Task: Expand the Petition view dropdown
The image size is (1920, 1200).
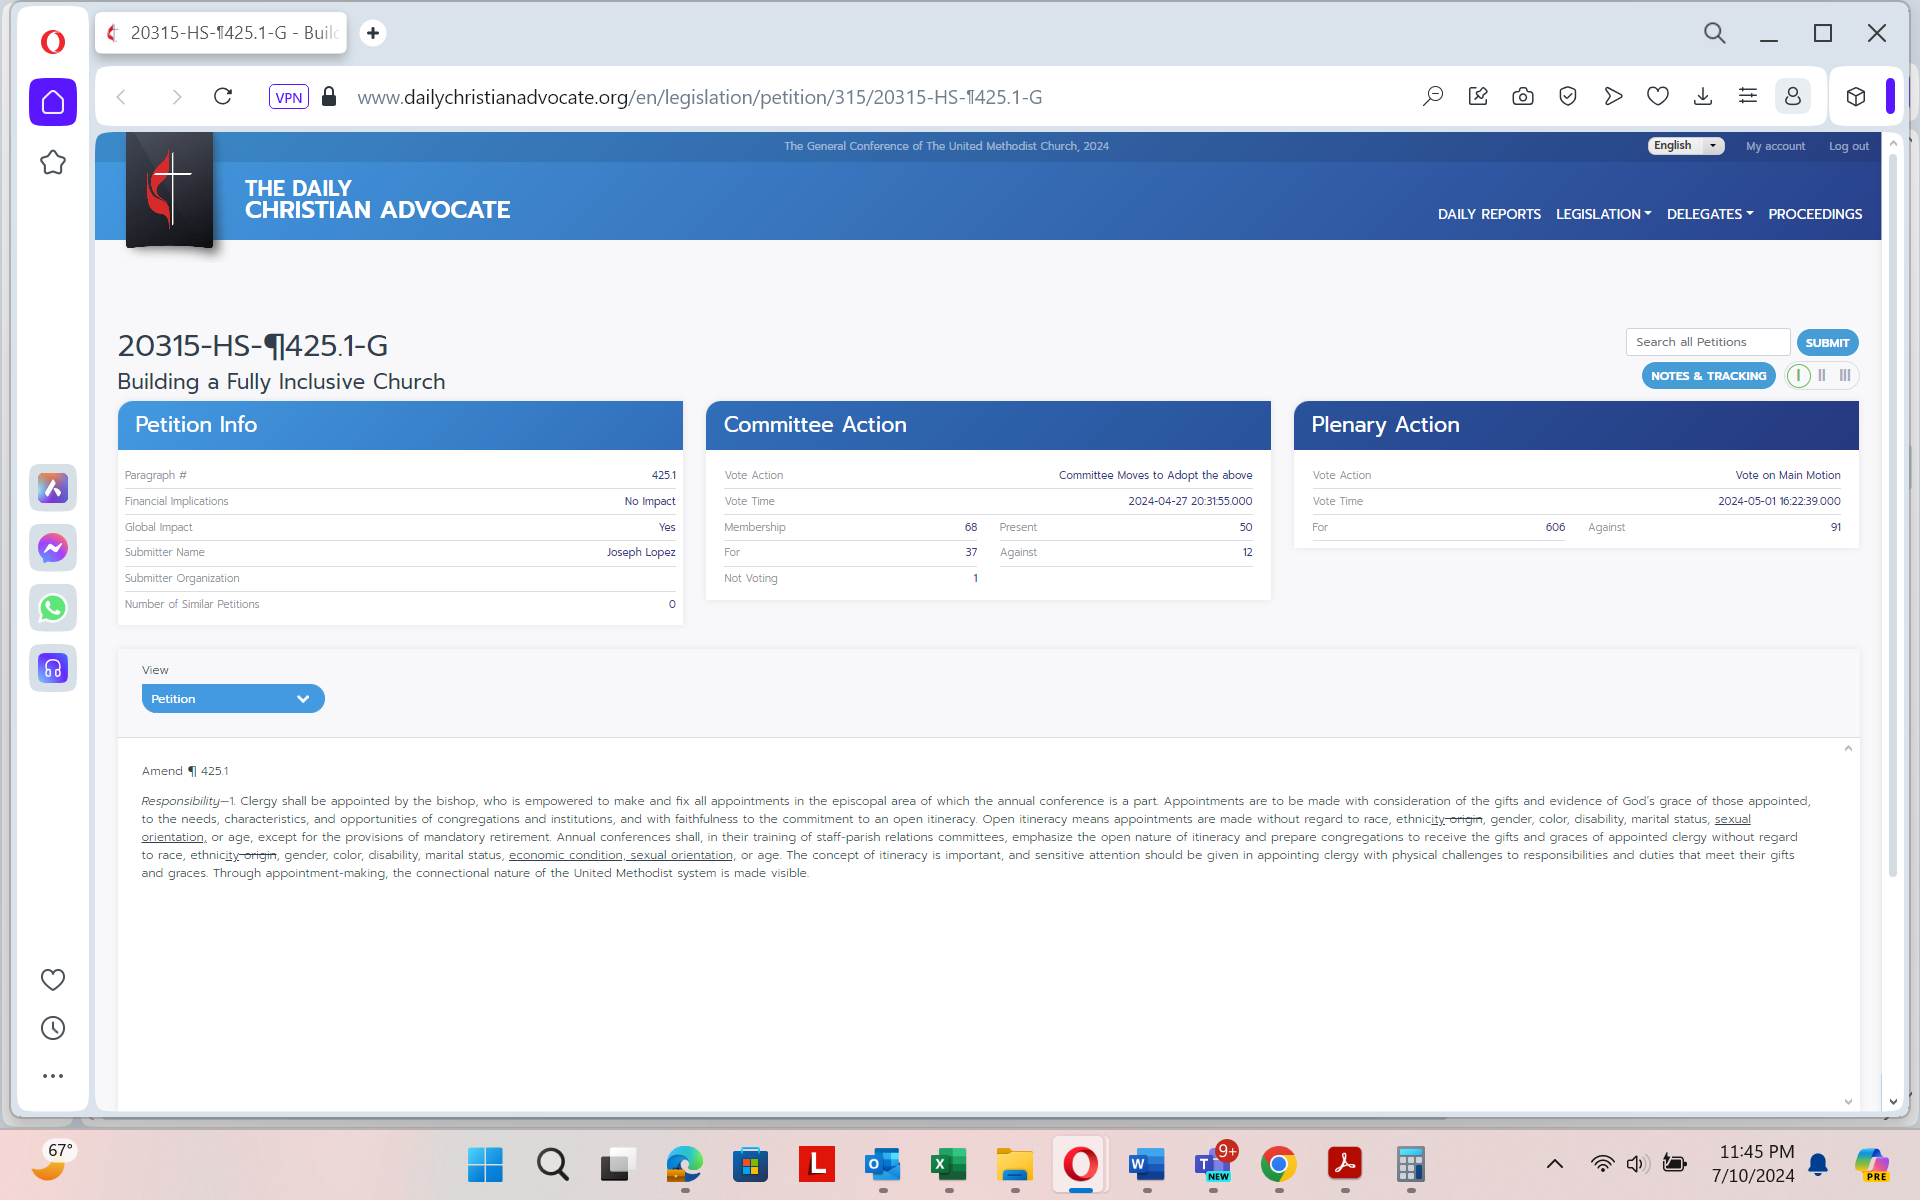Action: click(233, 699)
